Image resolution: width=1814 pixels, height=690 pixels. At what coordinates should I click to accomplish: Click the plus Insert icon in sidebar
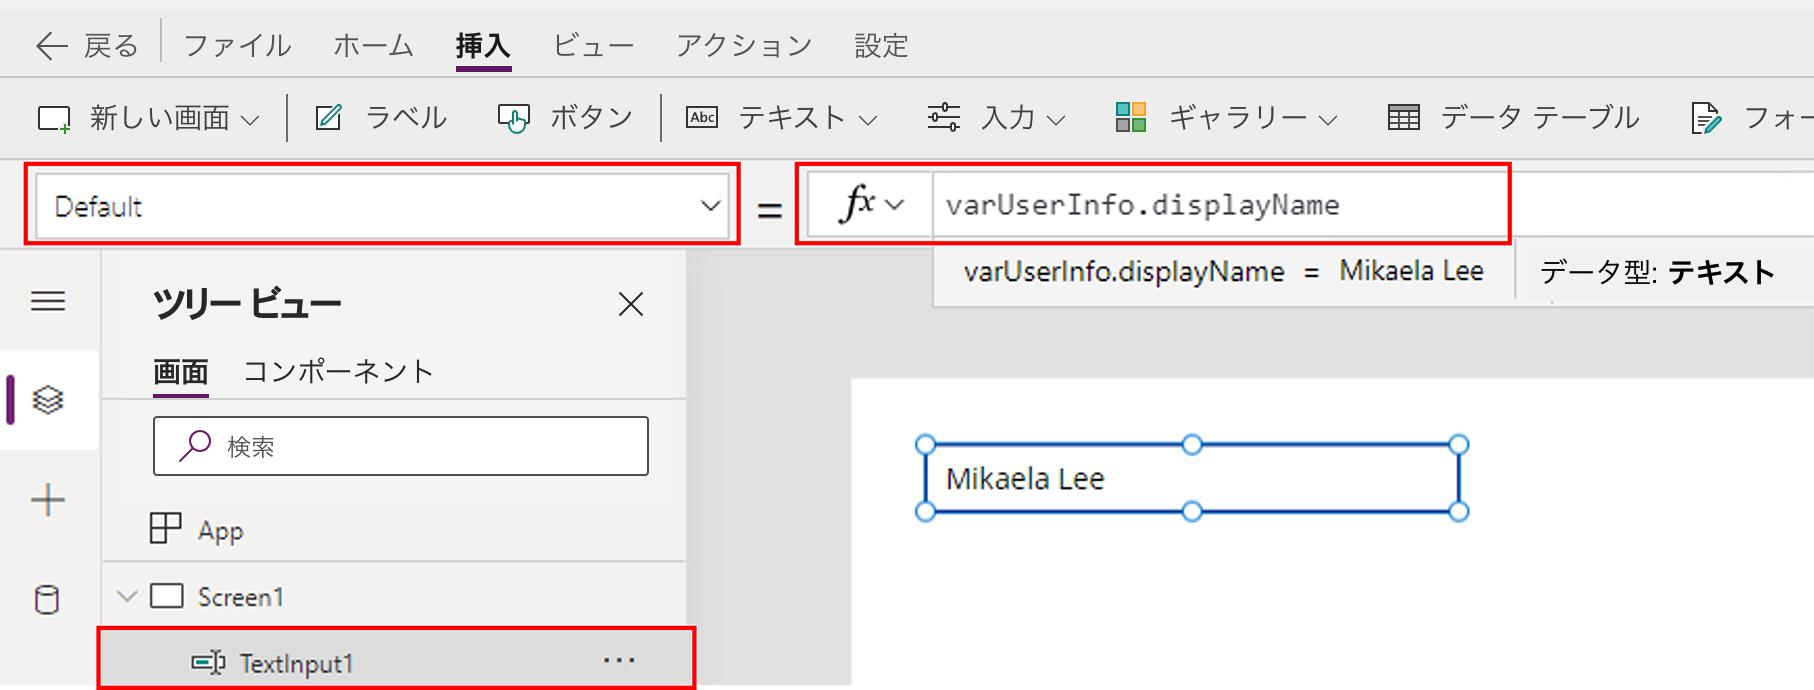click(x=48, y=500)
